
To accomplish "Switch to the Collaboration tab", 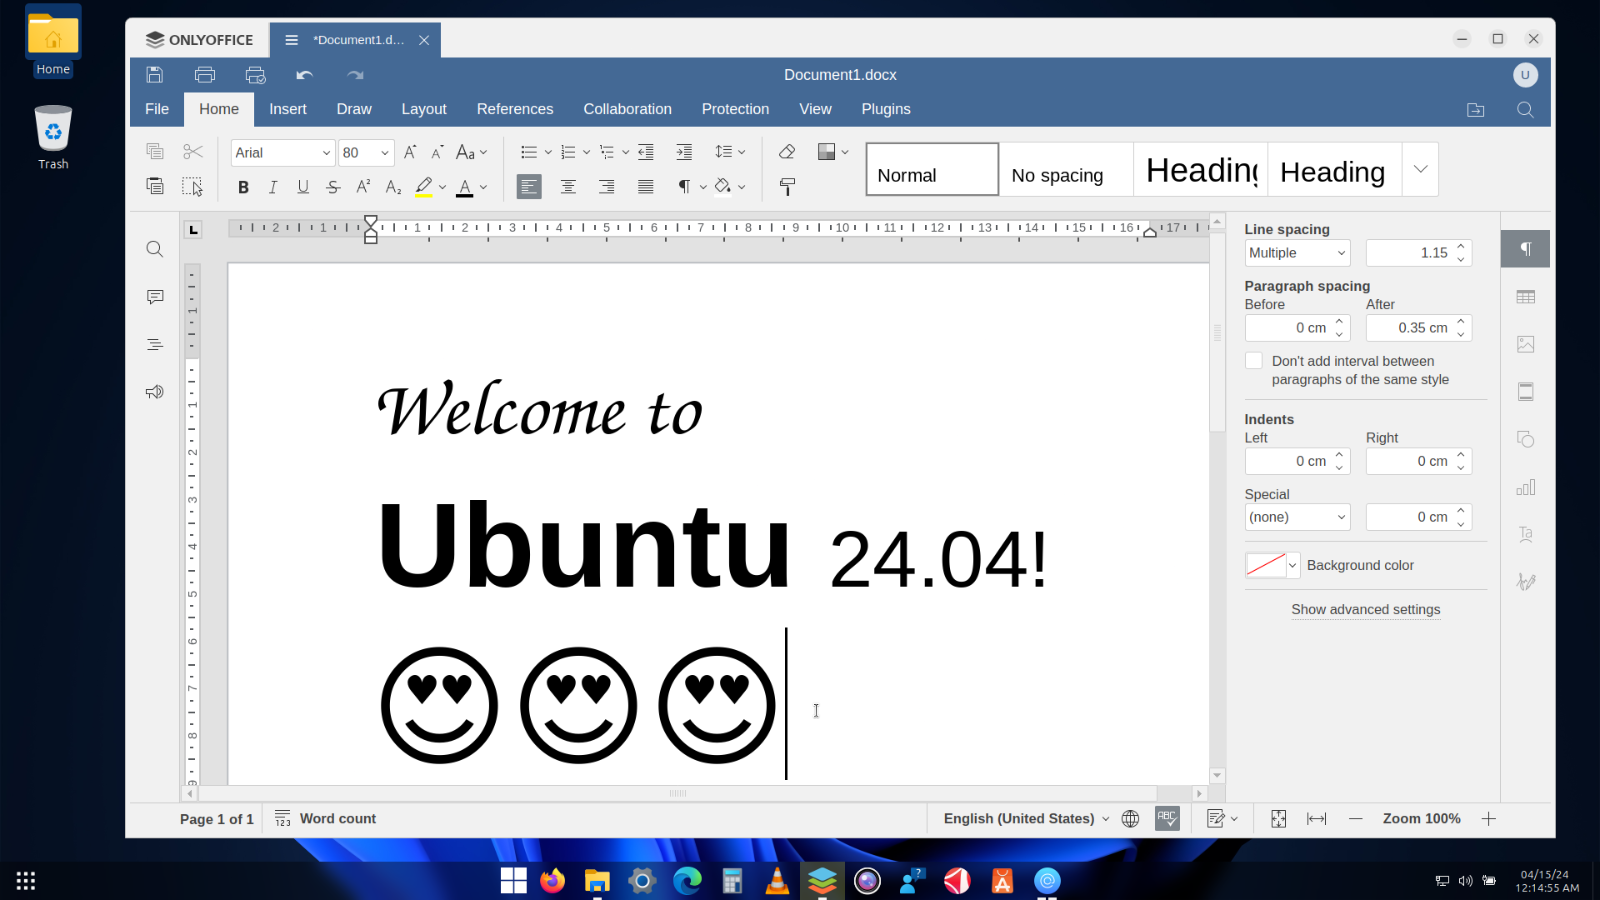I will pyautogui.click(x=628, y=109).
